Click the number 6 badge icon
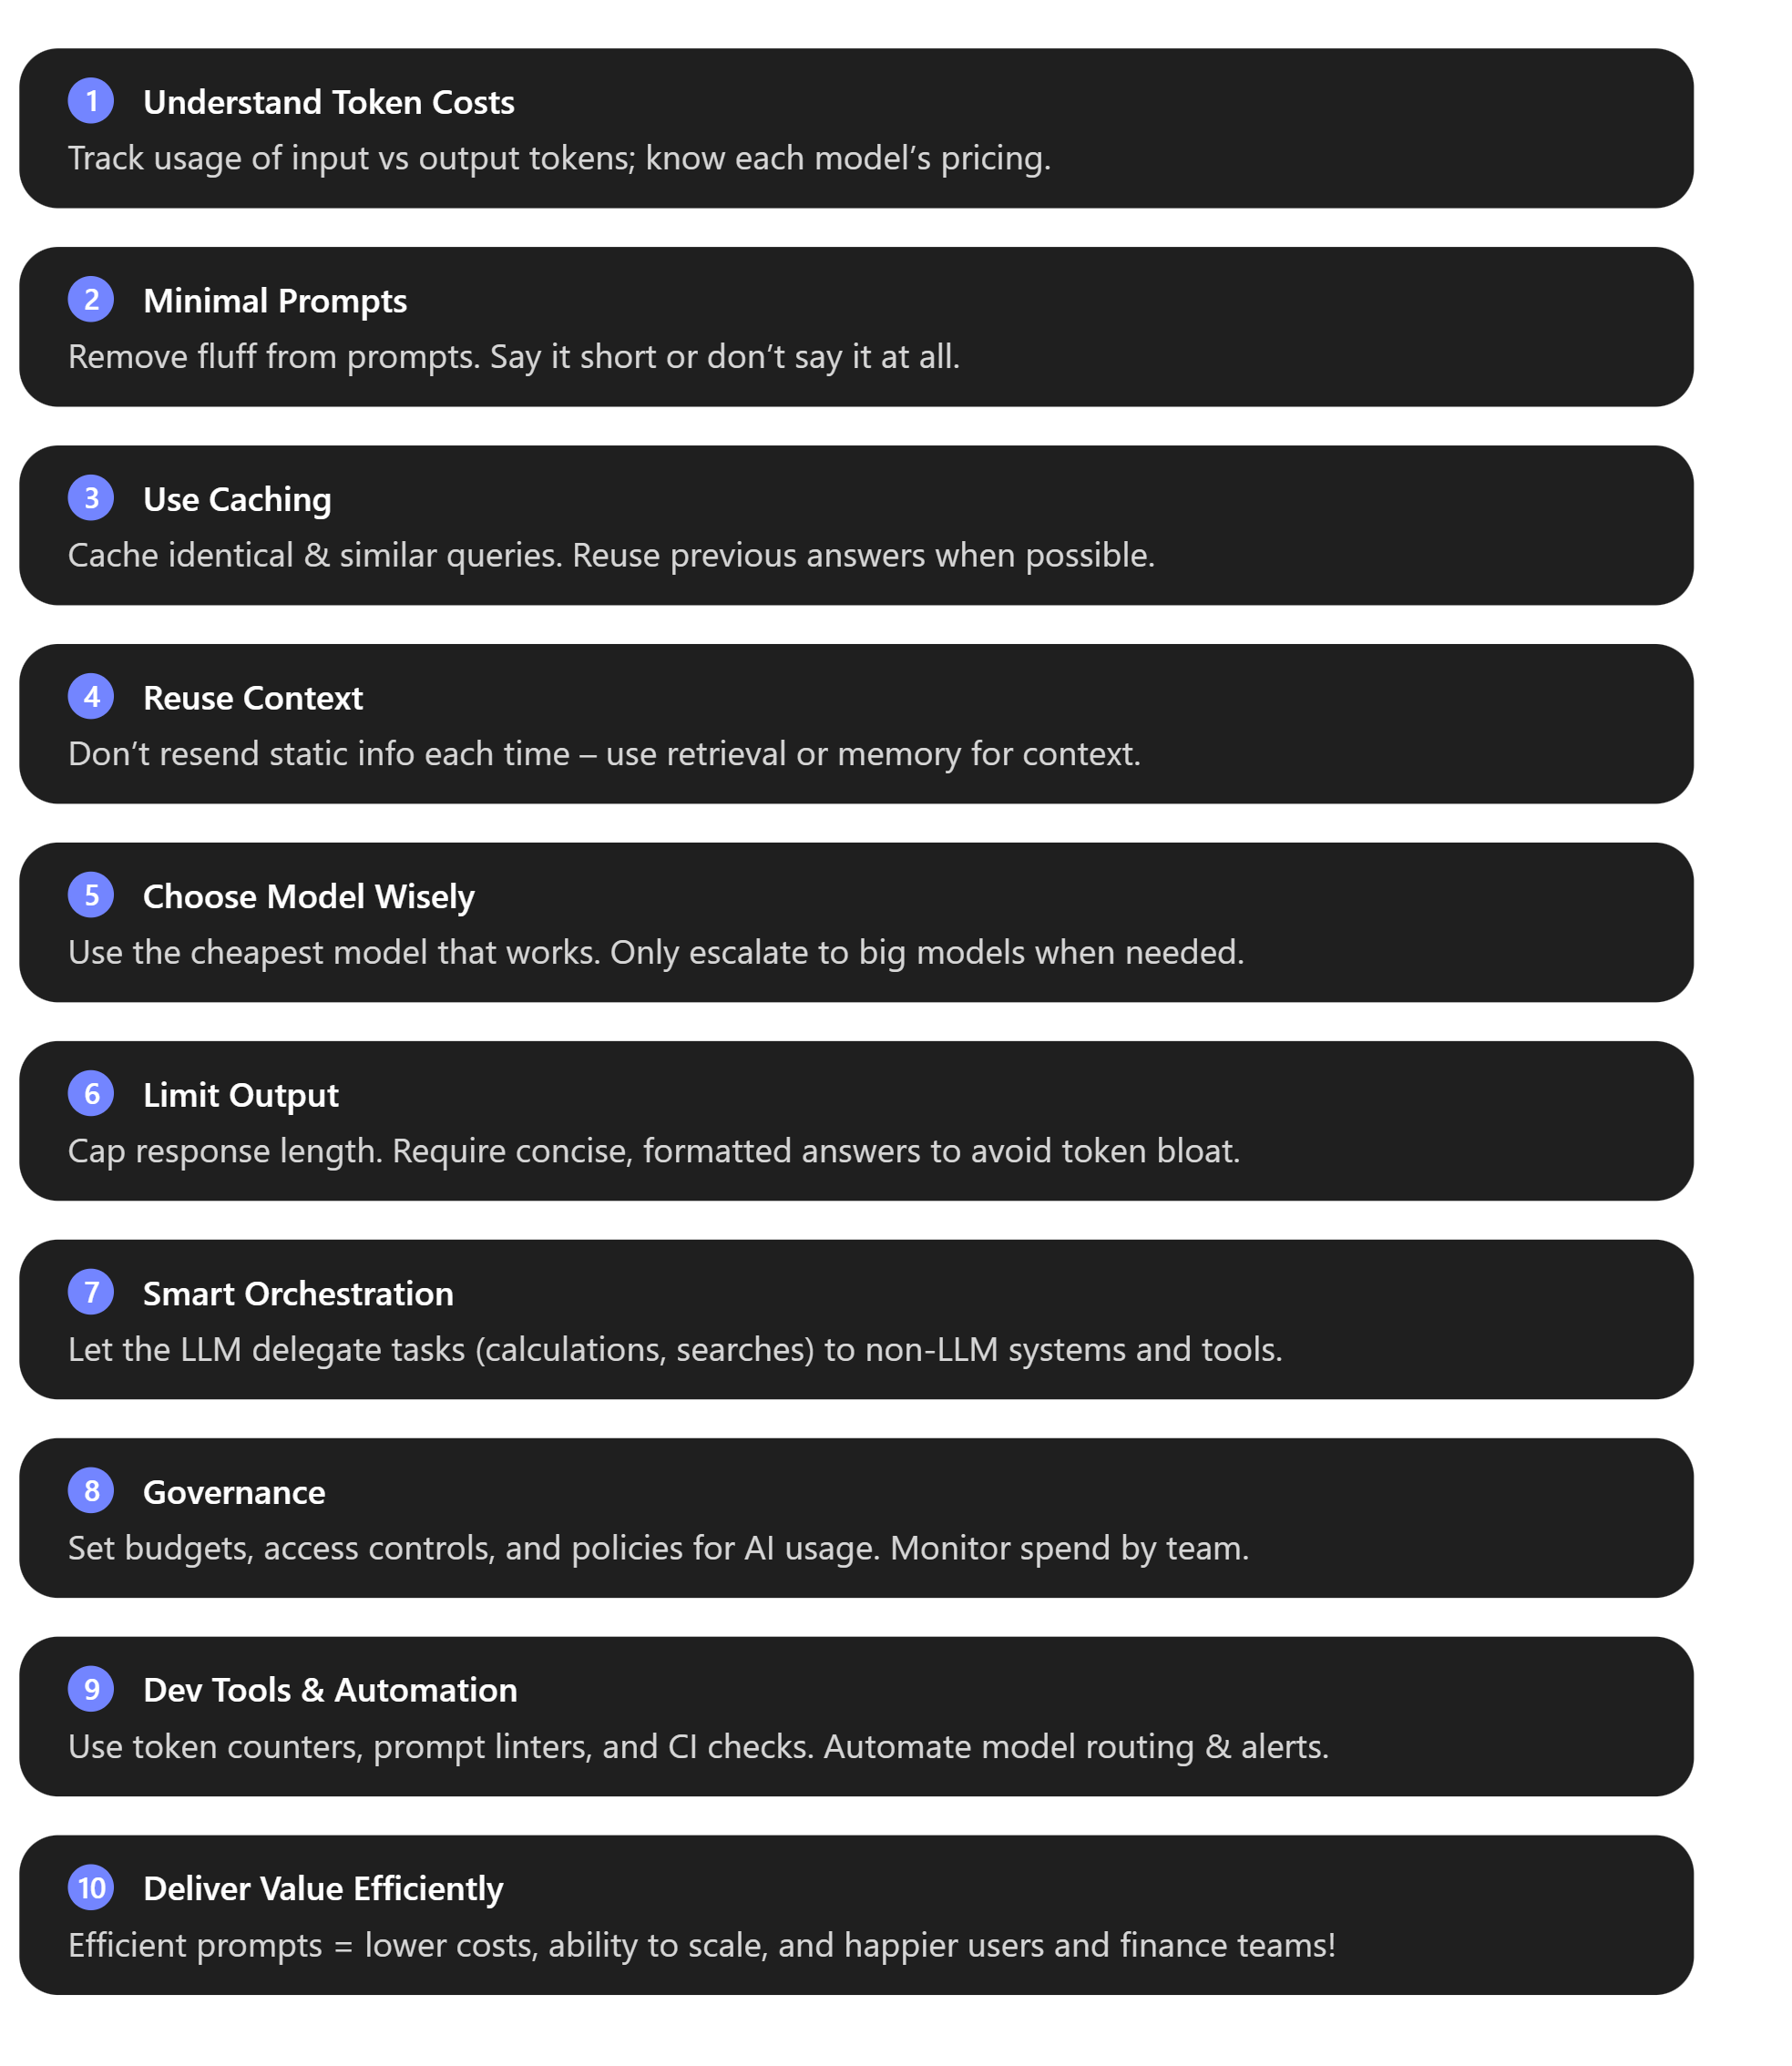Image resolution: width=1792 pixels, height=2066 pixels. click(x=91, y=1094)
